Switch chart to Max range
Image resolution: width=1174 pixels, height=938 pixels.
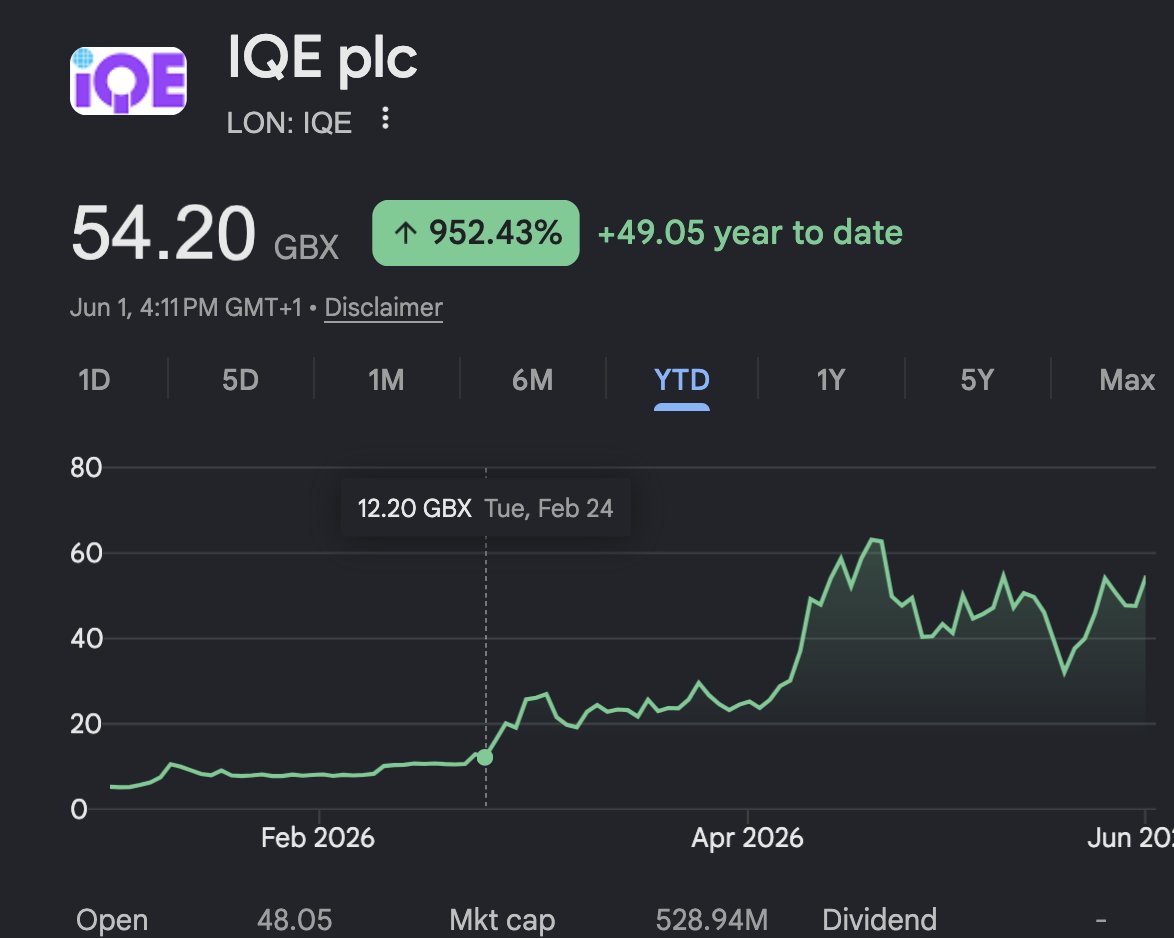click(1127, 380)
